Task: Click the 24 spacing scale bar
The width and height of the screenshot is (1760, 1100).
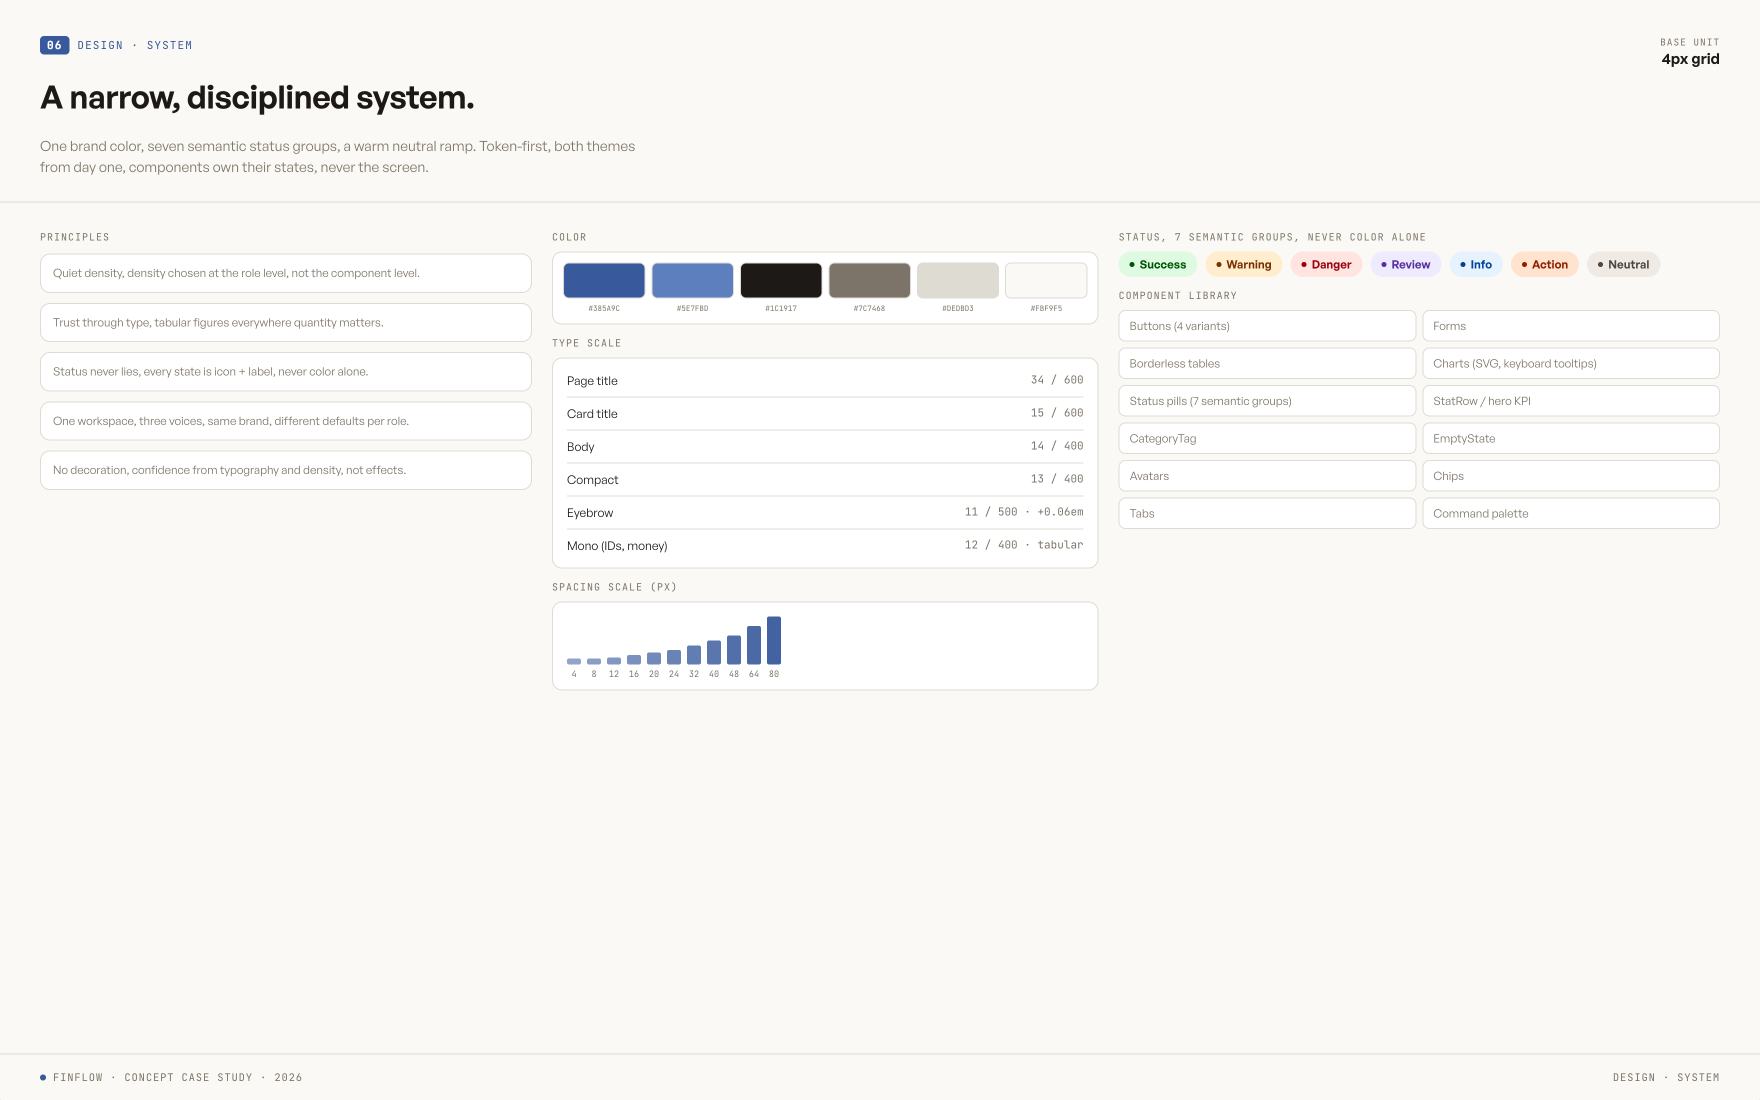Action: coord(674,657)
